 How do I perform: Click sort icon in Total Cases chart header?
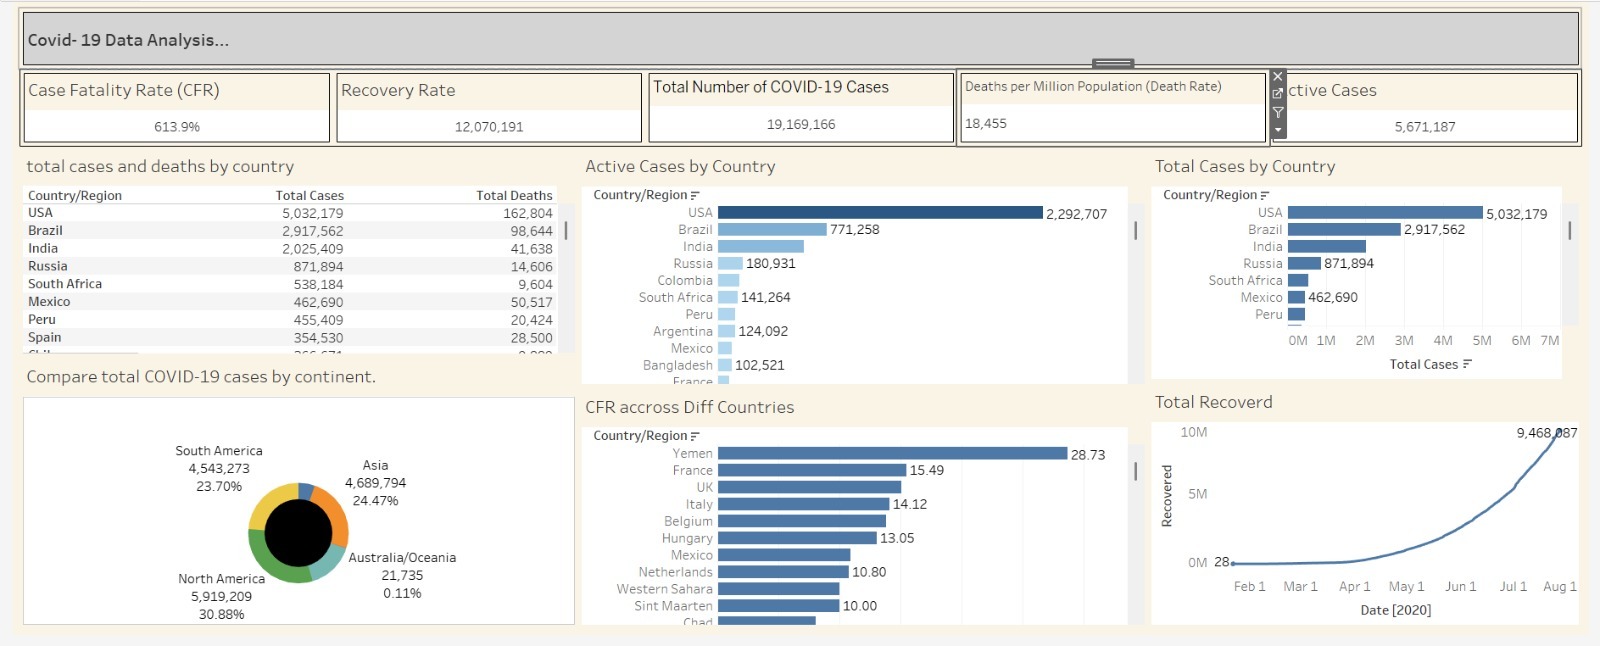[x=1264, y=195]
